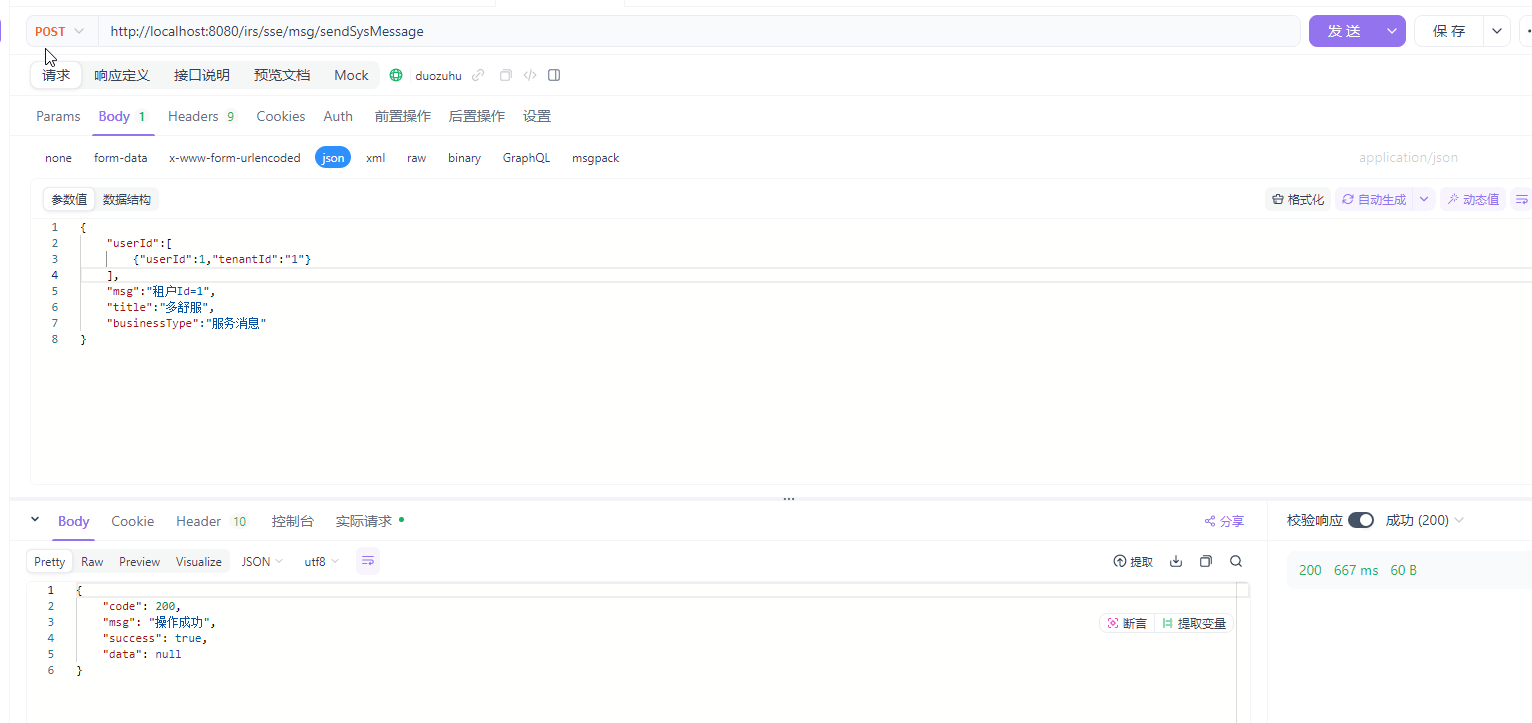Switch to the 预览文档 tab
Image resolution: width=1532 pixels, height=723 pixels.
[282, 75]
